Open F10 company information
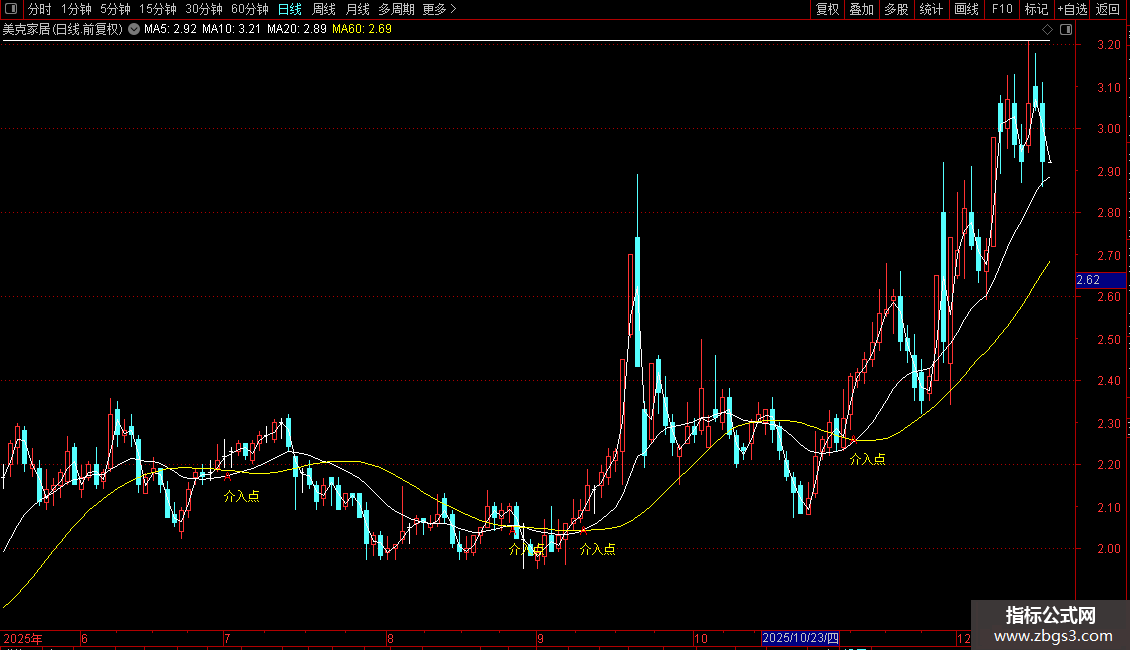The height and width of the screenshot is (650, 1130). point(1002,9)
